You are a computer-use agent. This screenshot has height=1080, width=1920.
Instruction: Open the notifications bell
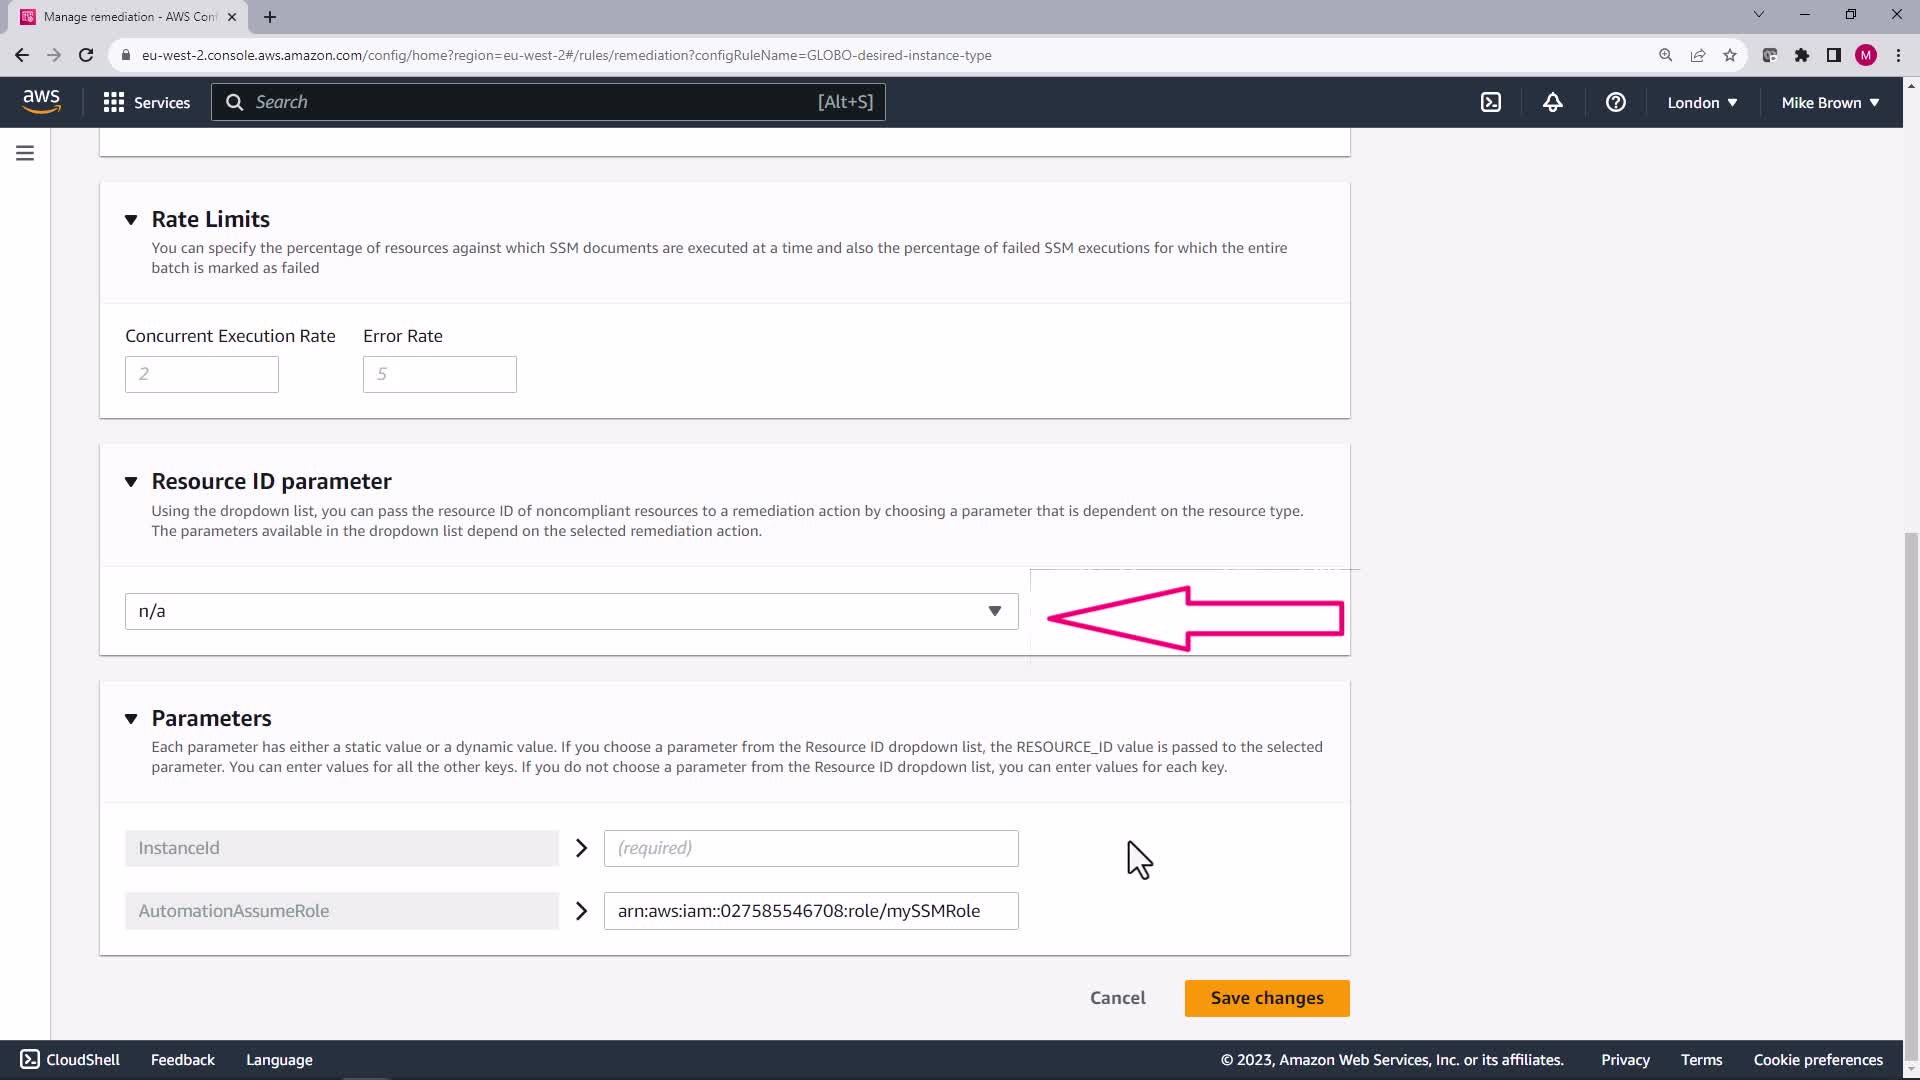1552,102
